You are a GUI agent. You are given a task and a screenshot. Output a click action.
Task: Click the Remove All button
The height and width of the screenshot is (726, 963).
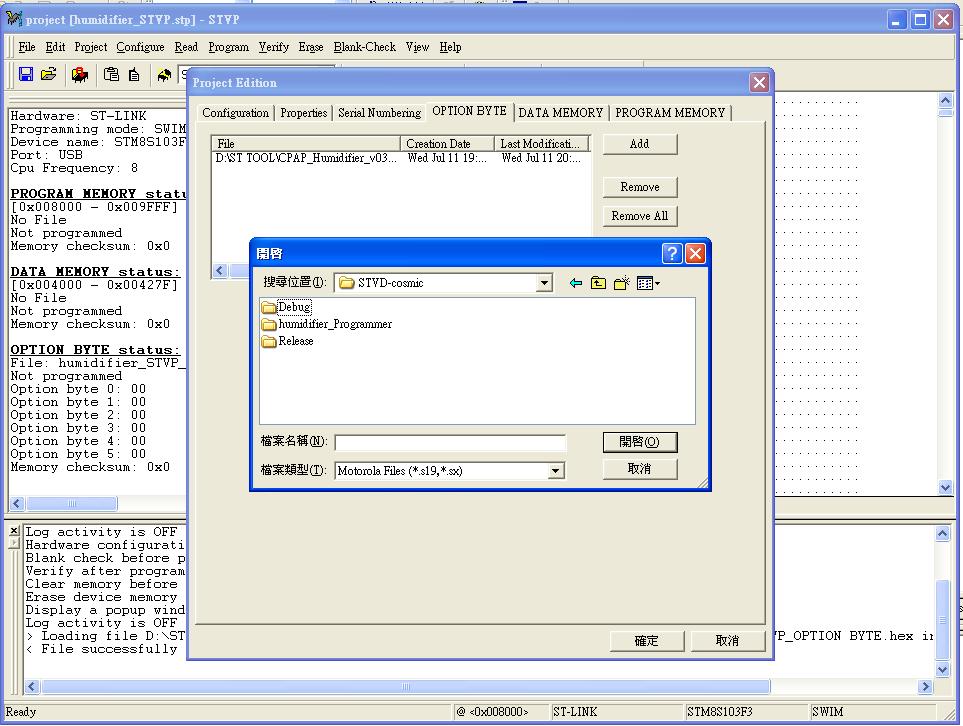coord(639,216)
